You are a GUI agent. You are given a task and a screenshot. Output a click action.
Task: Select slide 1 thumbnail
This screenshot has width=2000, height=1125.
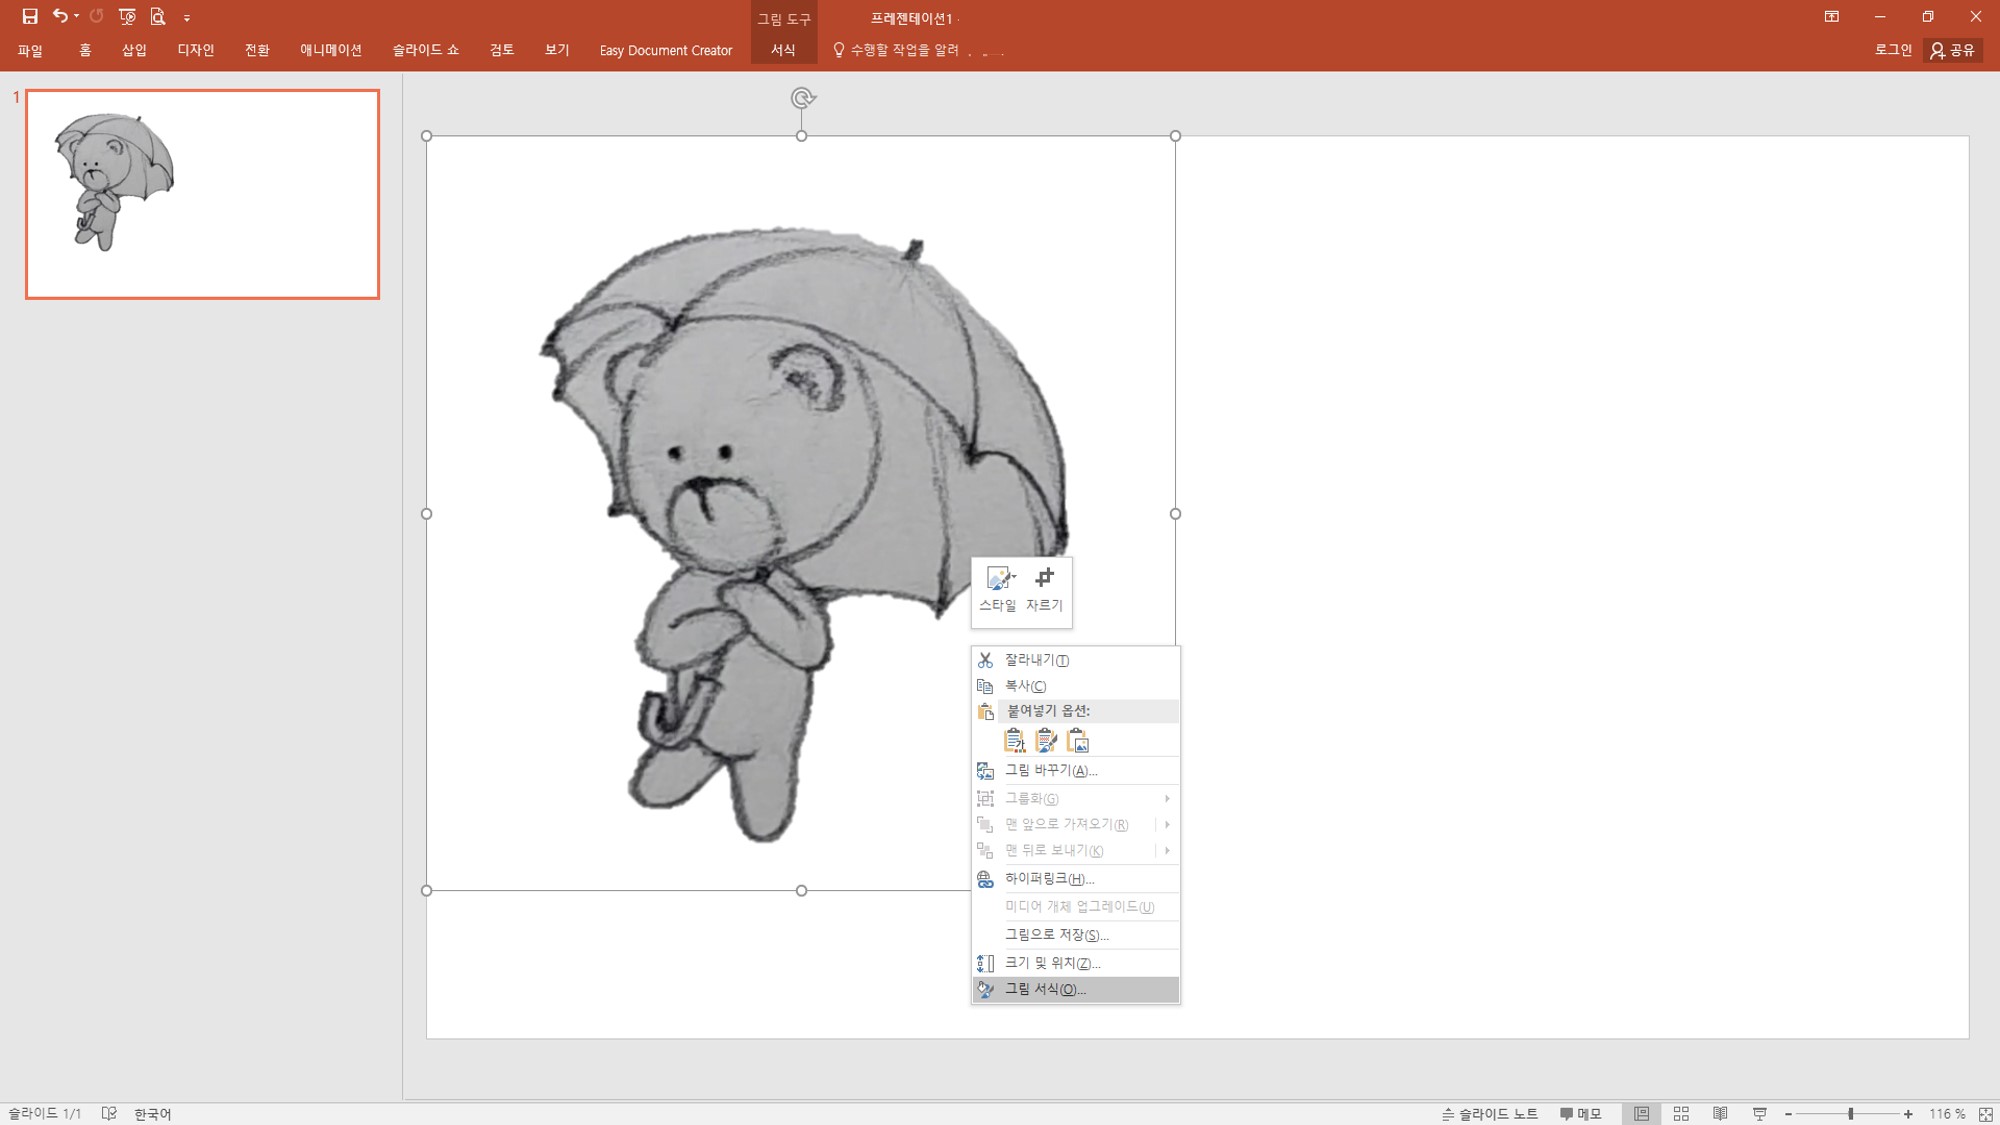(202, 194)
